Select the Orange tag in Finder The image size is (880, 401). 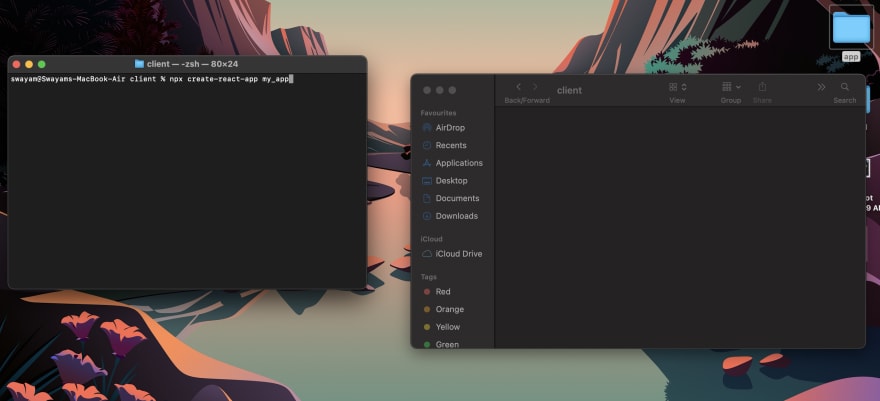point(443,310)
